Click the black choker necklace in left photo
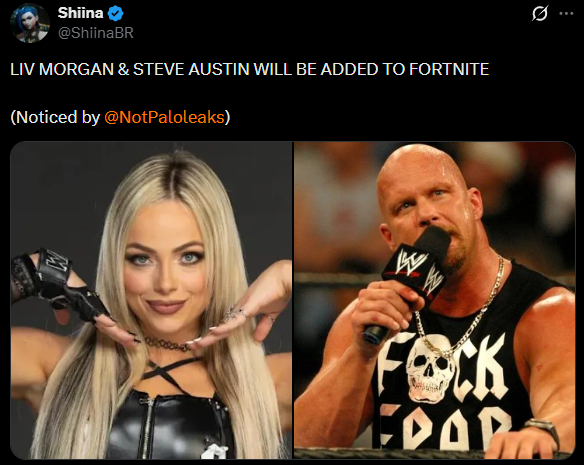 [166, 343]
